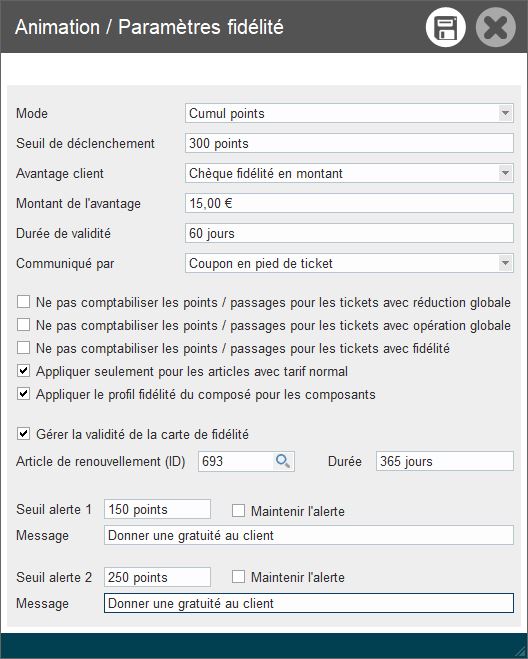
Task: Check Maintenir l'alerte for Seuil alerte 1
Action: 238,511
